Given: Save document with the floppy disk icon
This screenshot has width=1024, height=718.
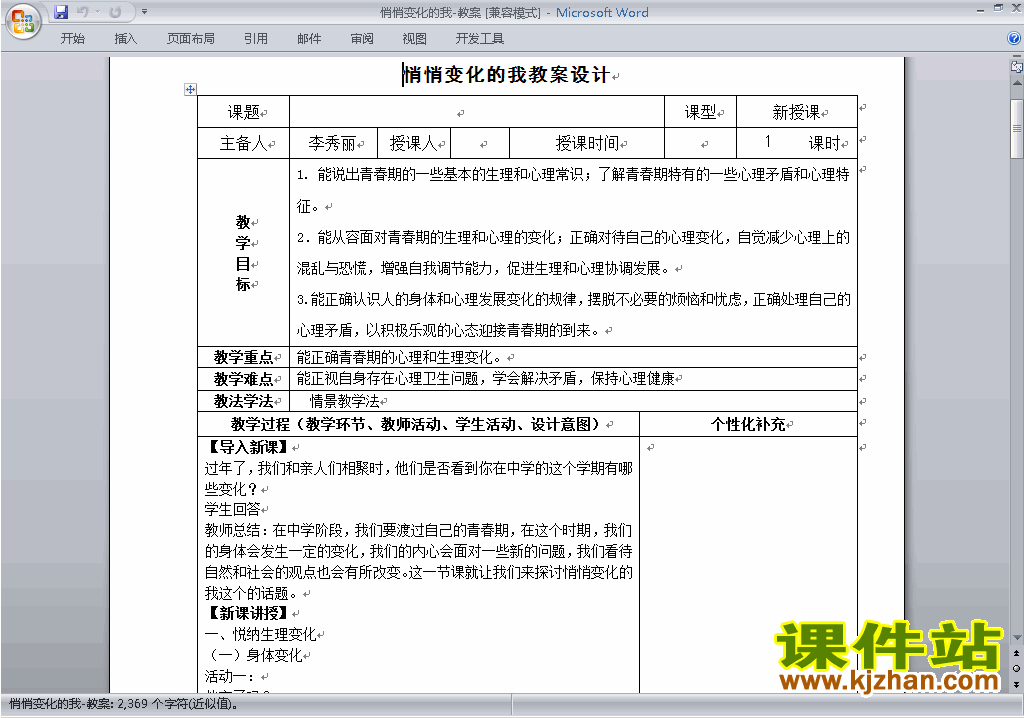Looking at the screenshot, I should (61, 12).
